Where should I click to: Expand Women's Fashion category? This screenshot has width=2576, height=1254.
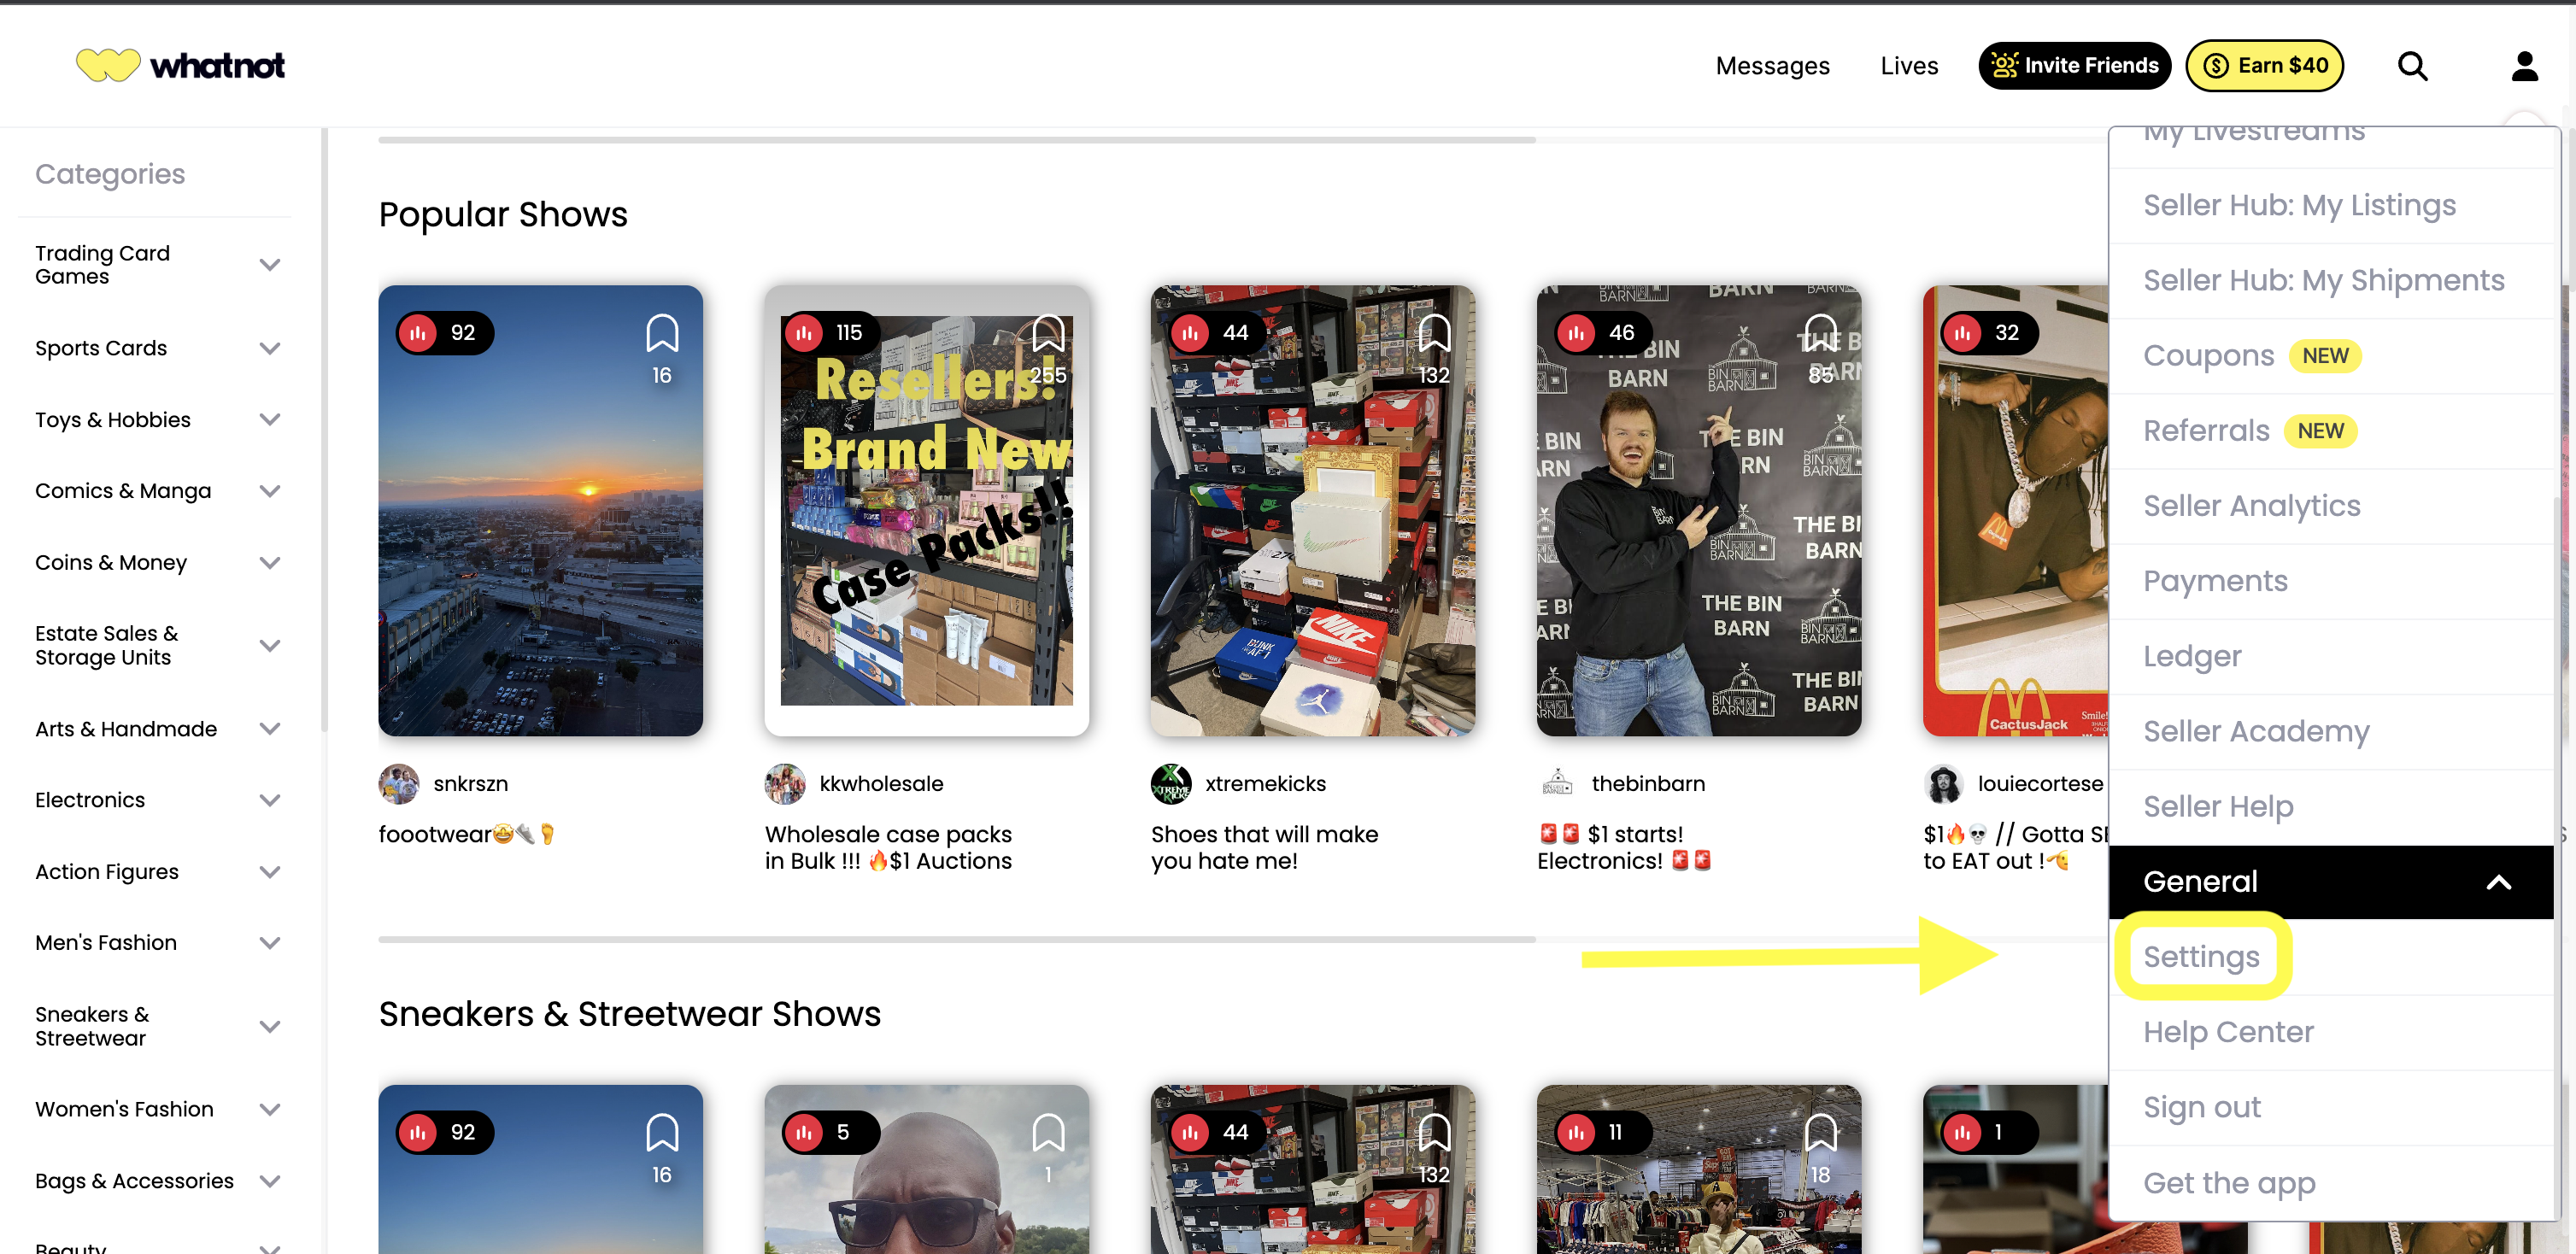click(x=269, y=1110)
